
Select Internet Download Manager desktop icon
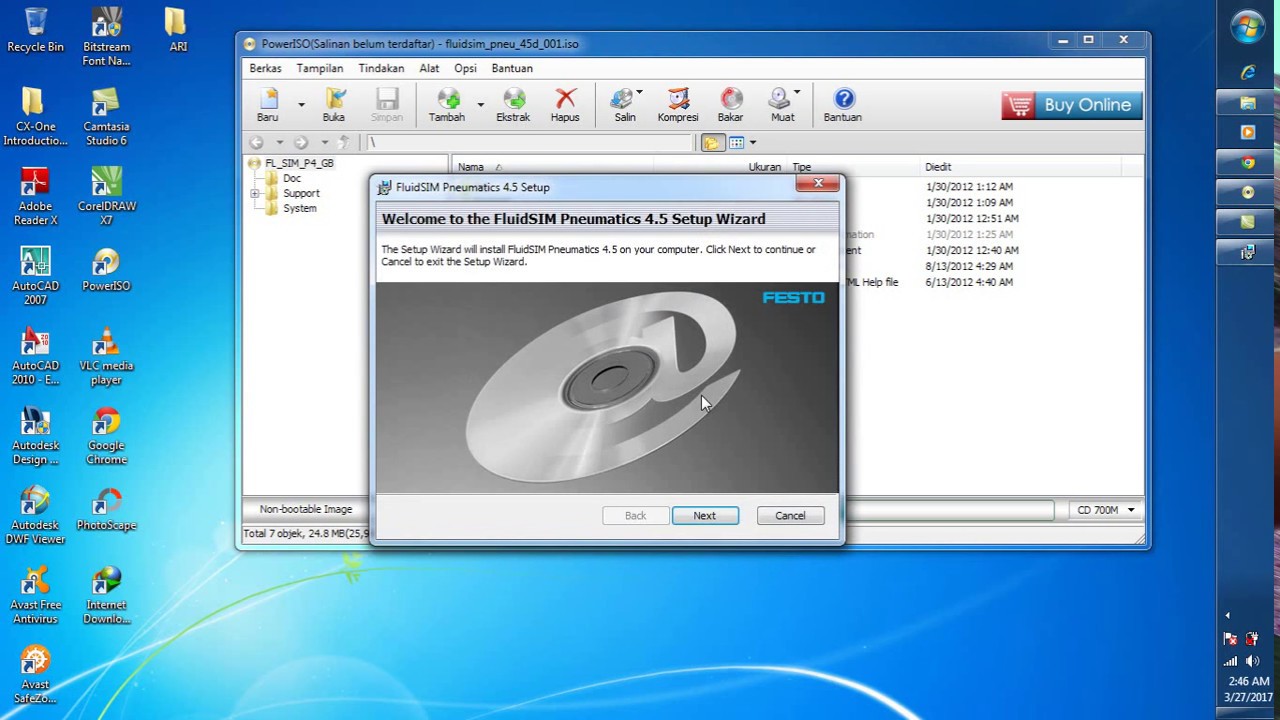[x=106, y=595]
